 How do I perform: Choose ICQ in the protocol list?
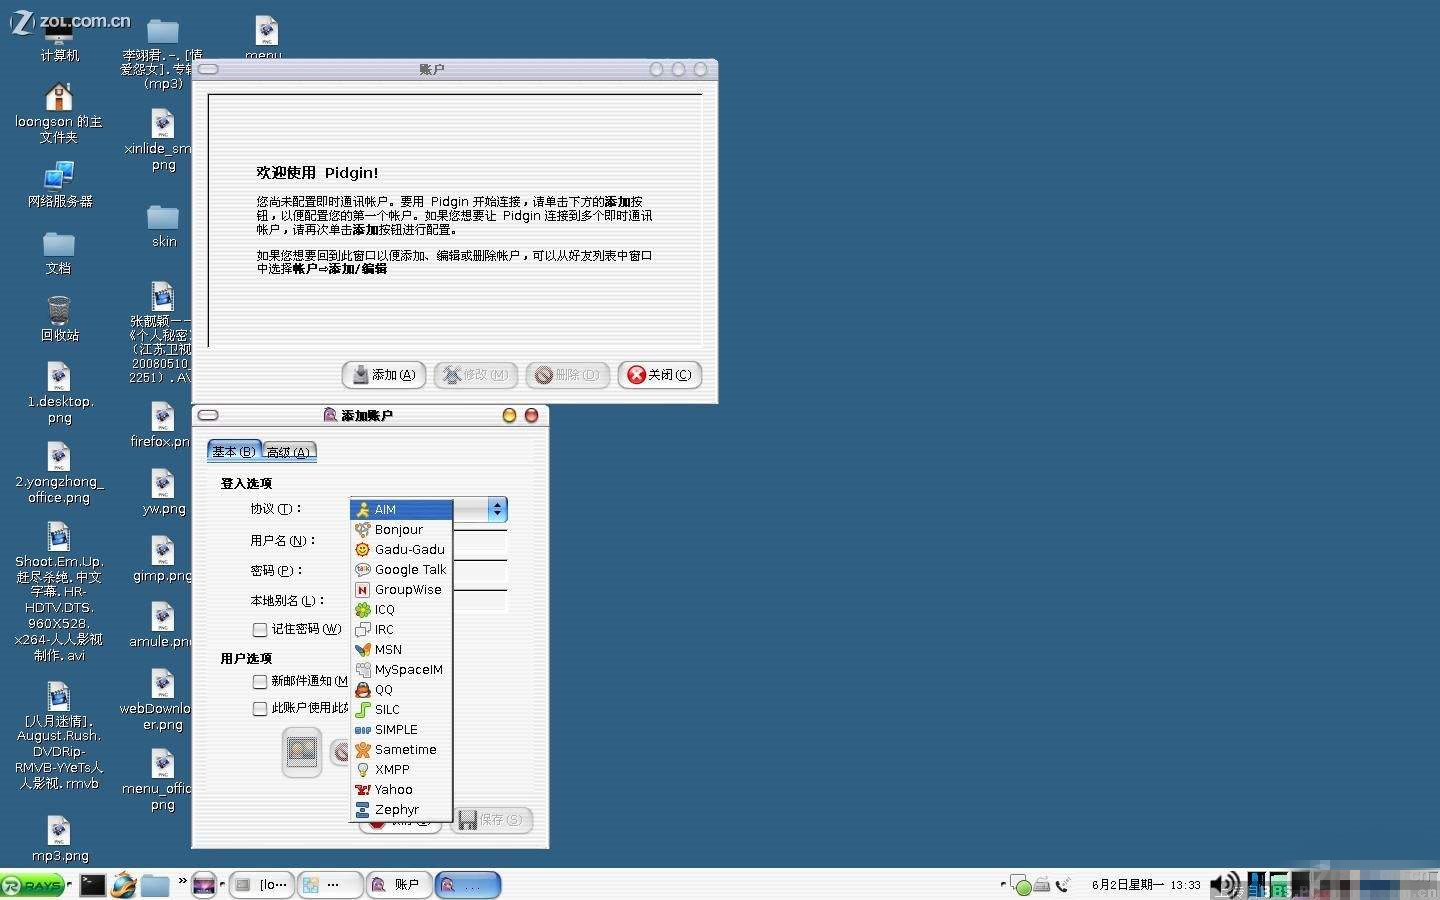(x=401, y=610)
